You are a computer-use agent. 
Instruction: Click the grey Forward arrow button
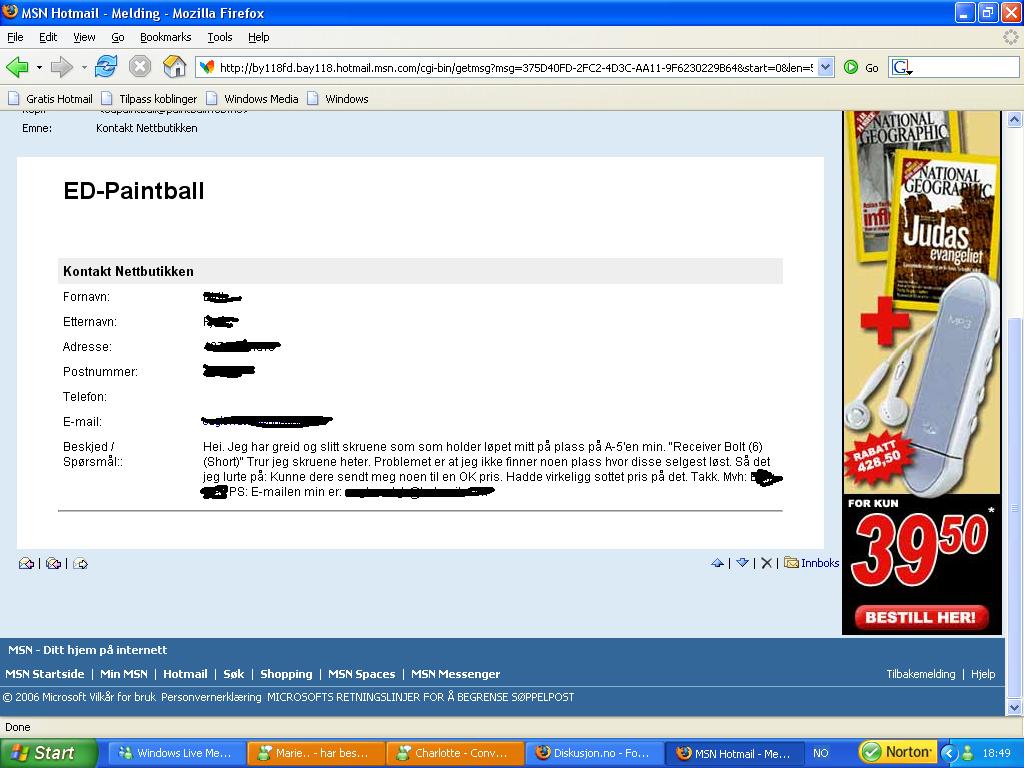61,67
